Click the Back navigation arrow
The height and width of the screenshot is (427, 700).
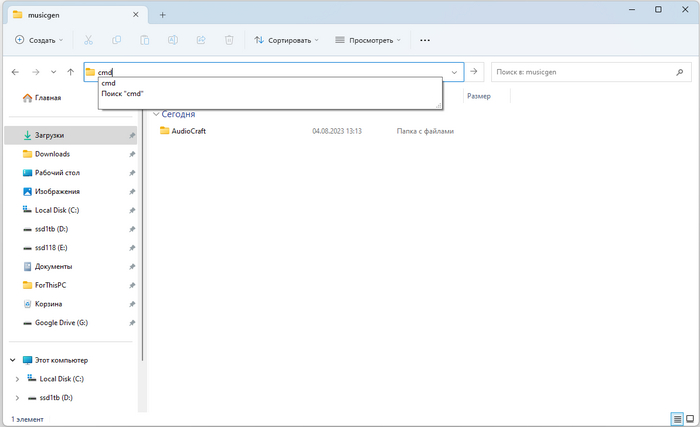[x=15, y=72]
